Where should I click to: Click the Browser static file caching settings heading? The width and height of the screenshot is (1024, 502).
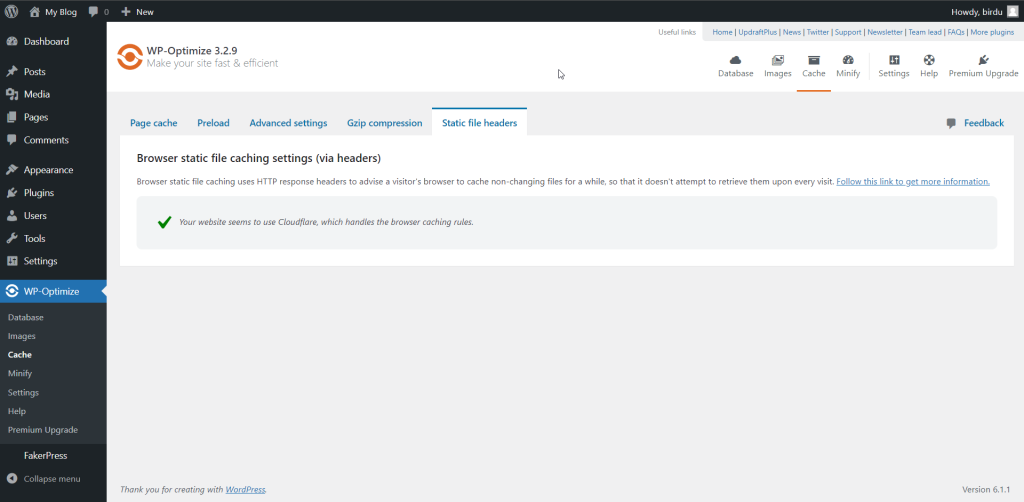tap(259, 159)
